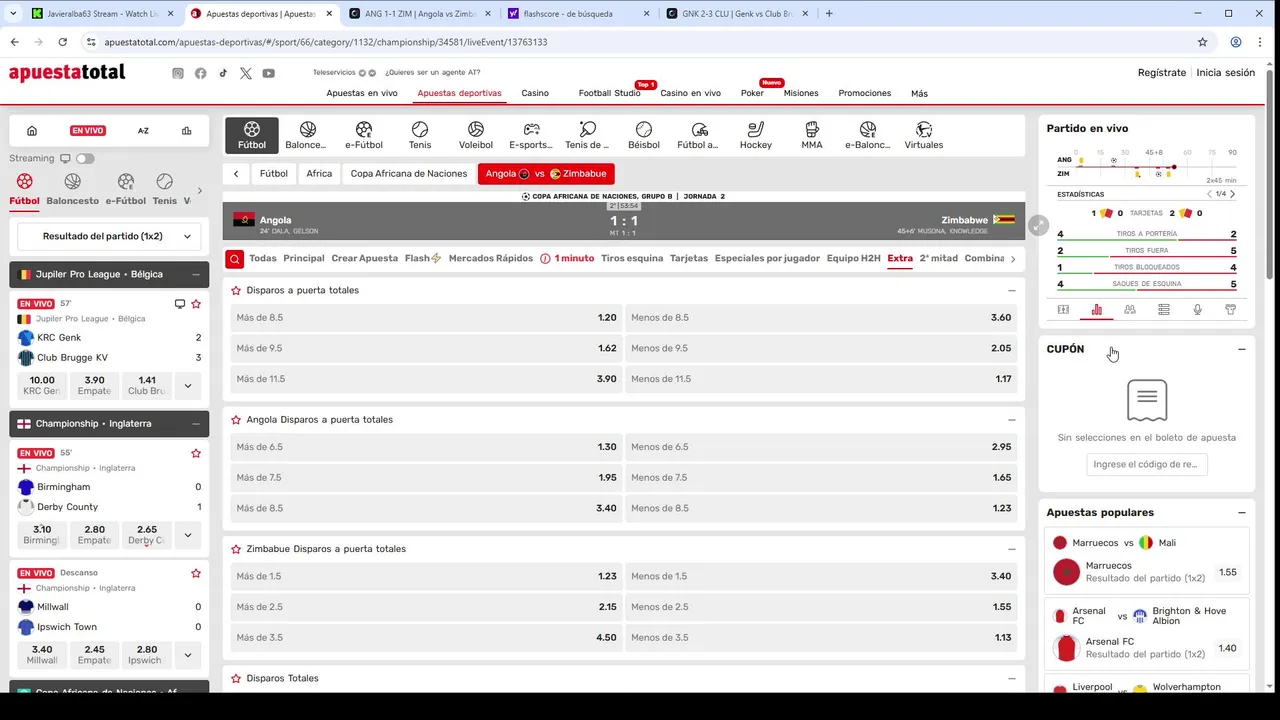The image size is (1280, 720).
Task: Open the TikTok social icon in header
Action: [223, 73]
